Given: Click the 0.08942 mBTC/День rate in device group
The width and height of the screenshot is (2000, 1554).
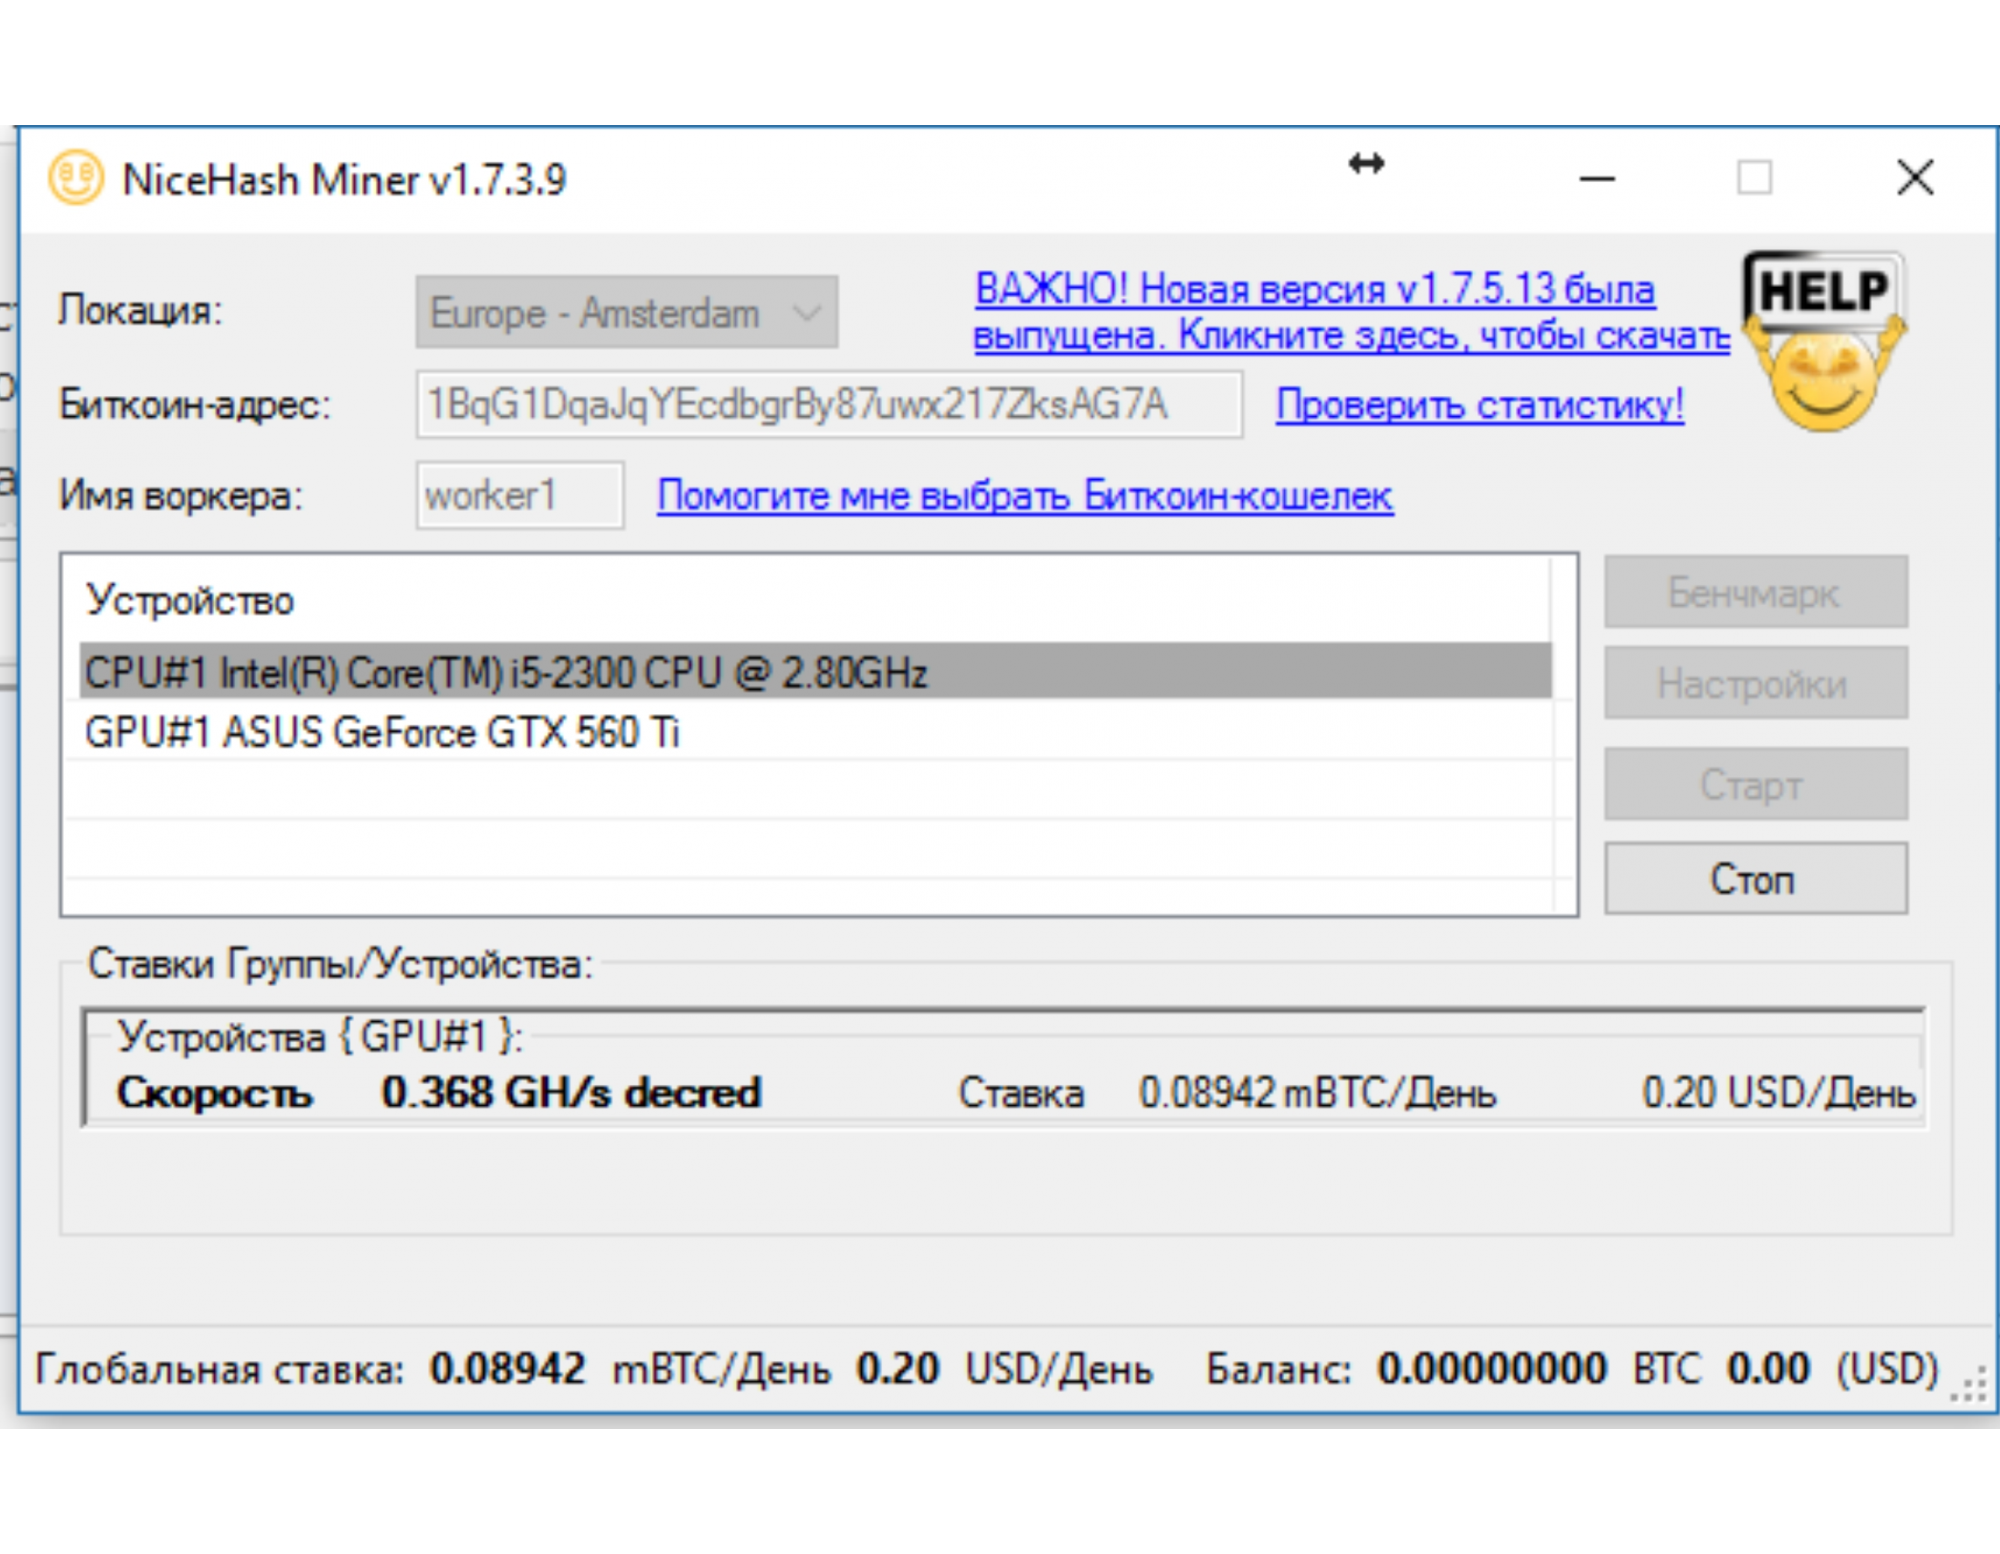Looking at the screenshot, I should [1317, 1092].
